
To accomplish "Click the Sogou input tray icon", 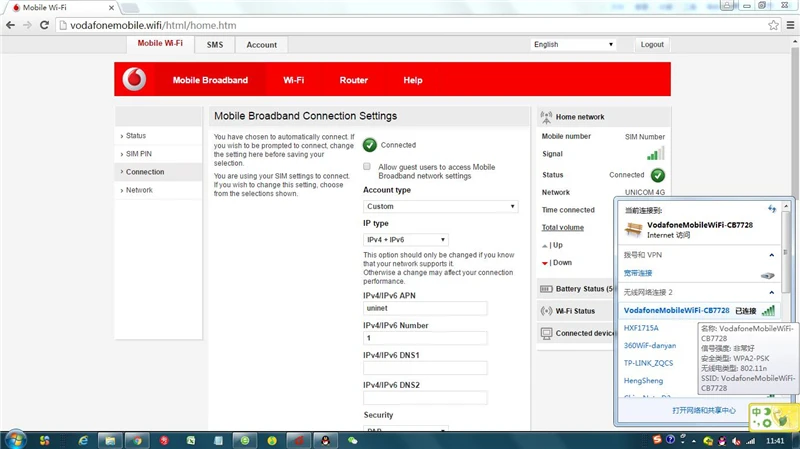I will click(657, 439).
